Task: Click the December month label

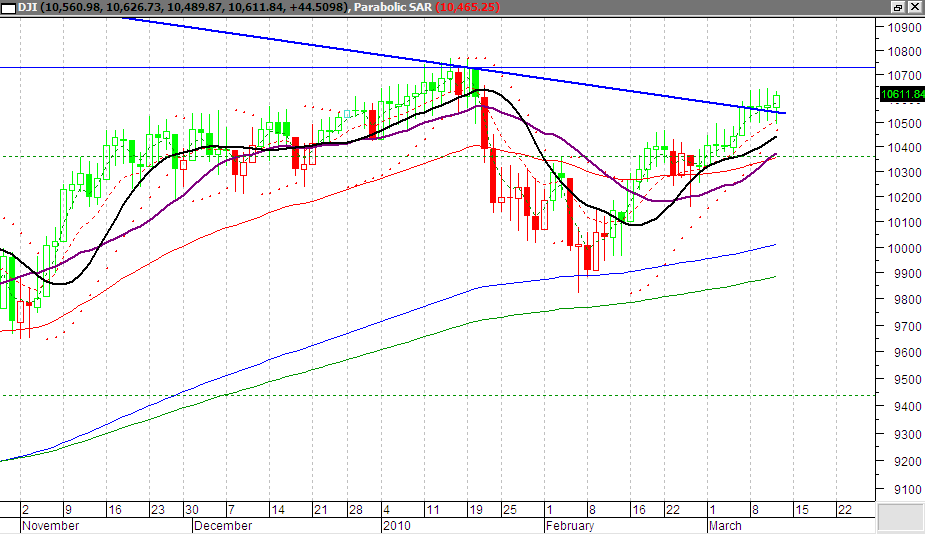Action: [x=223, y=526]
